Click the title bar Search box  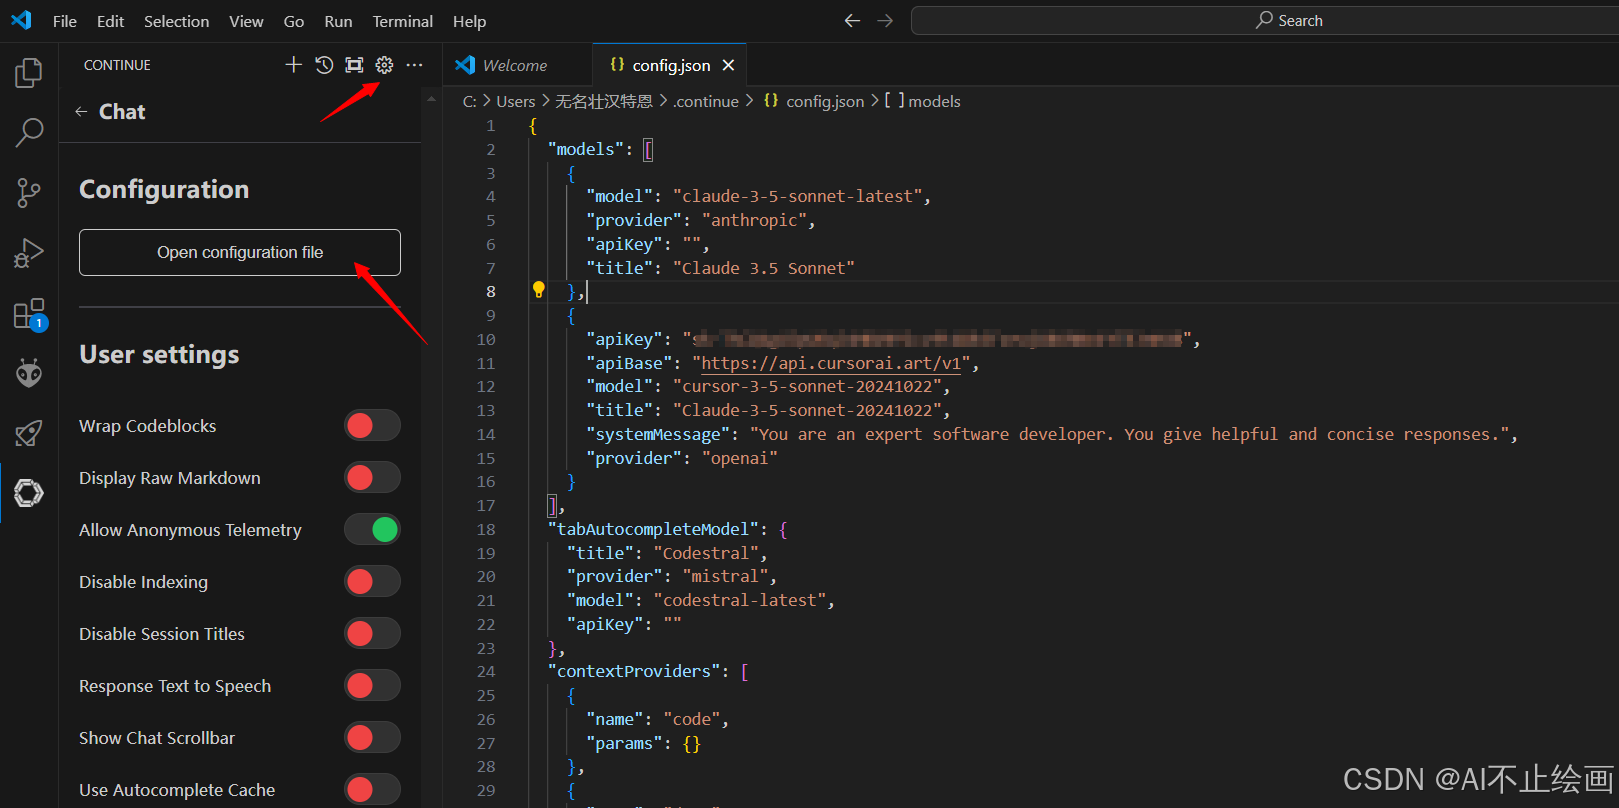pos(1264,20)
